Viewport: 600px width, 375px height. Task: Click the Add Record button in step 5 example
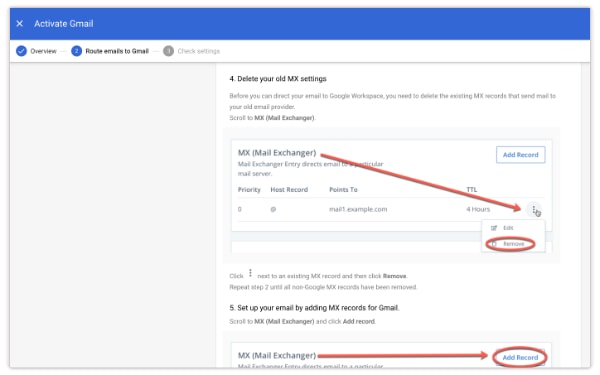520,357
